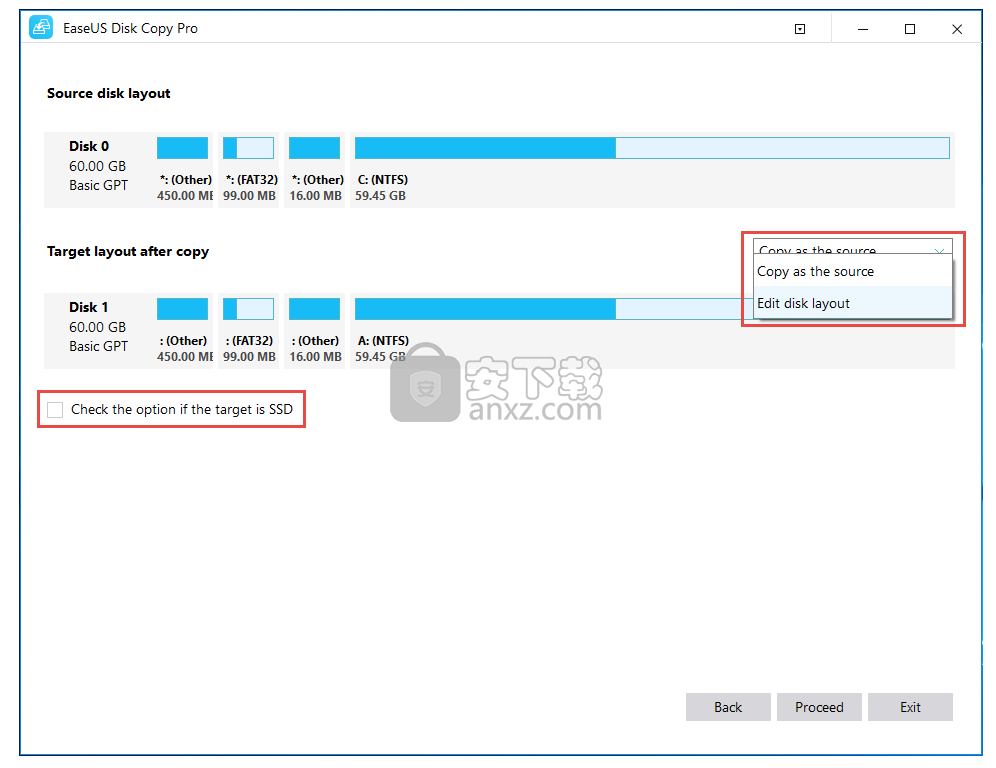This screenshot has width=996, height=768.
Task: Select Disk 0 450.00 MB Other partition bar
Action: 182,148
